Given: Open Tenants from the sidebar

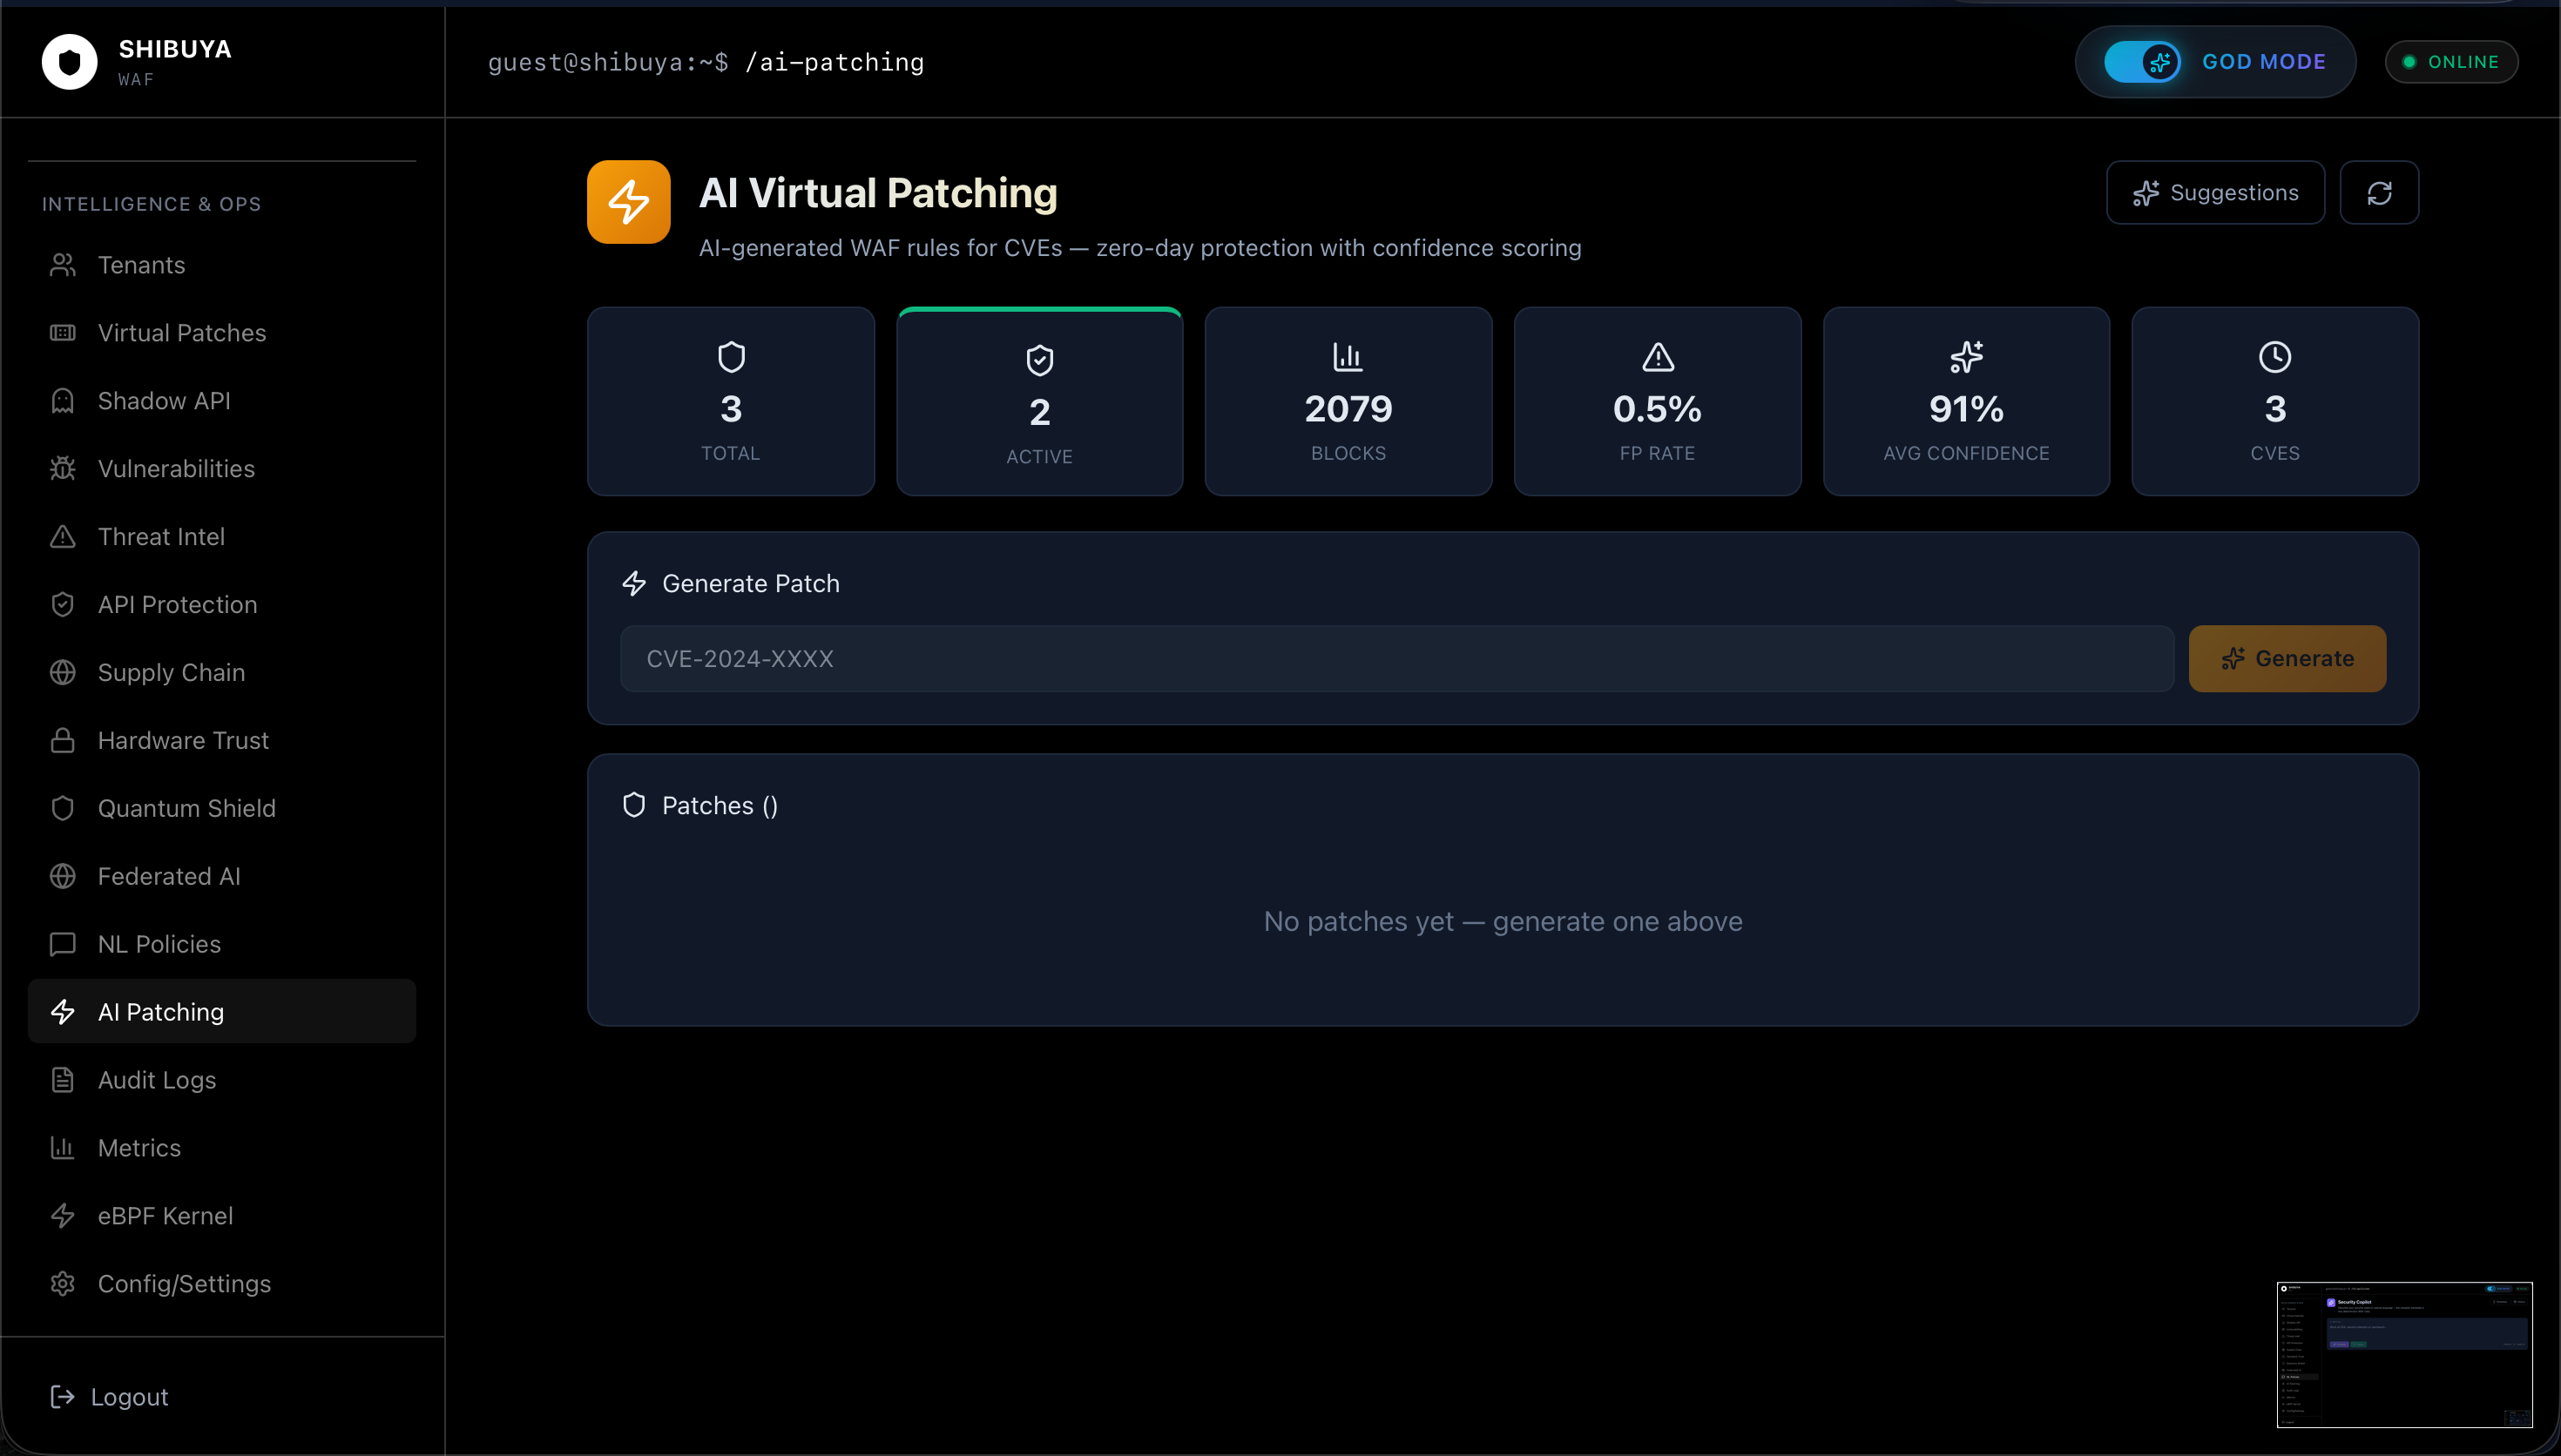Looking at the screenshot, I should pos(141,265).
